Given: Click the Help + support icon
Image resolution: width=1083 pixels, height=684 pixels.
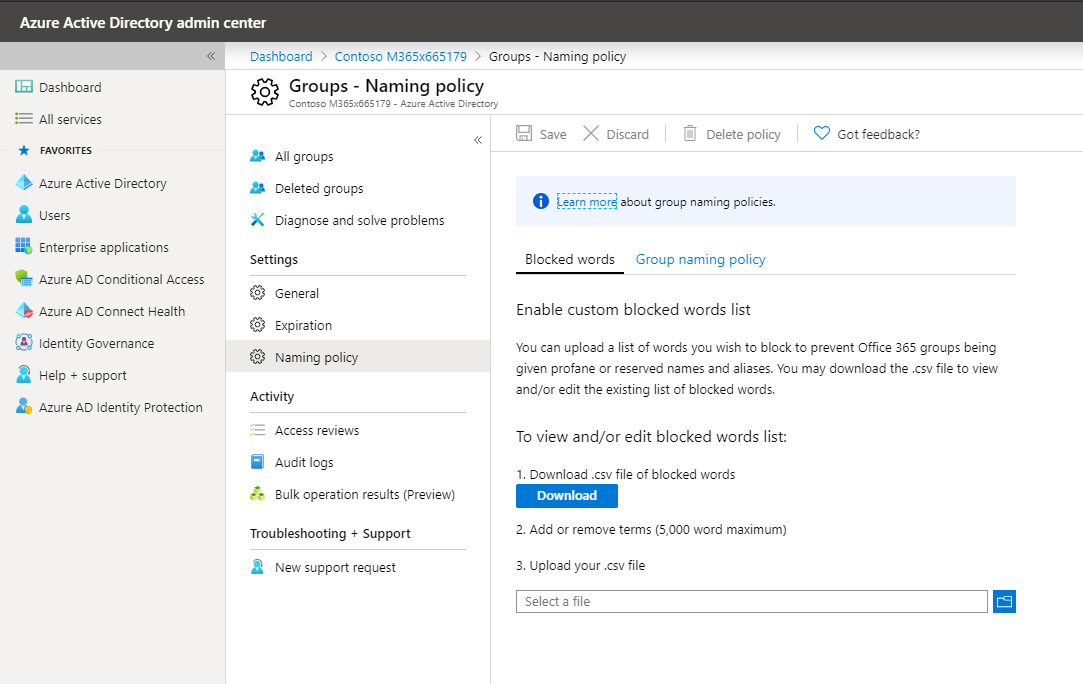Looking at the screenshot, I should coord(24,374).
